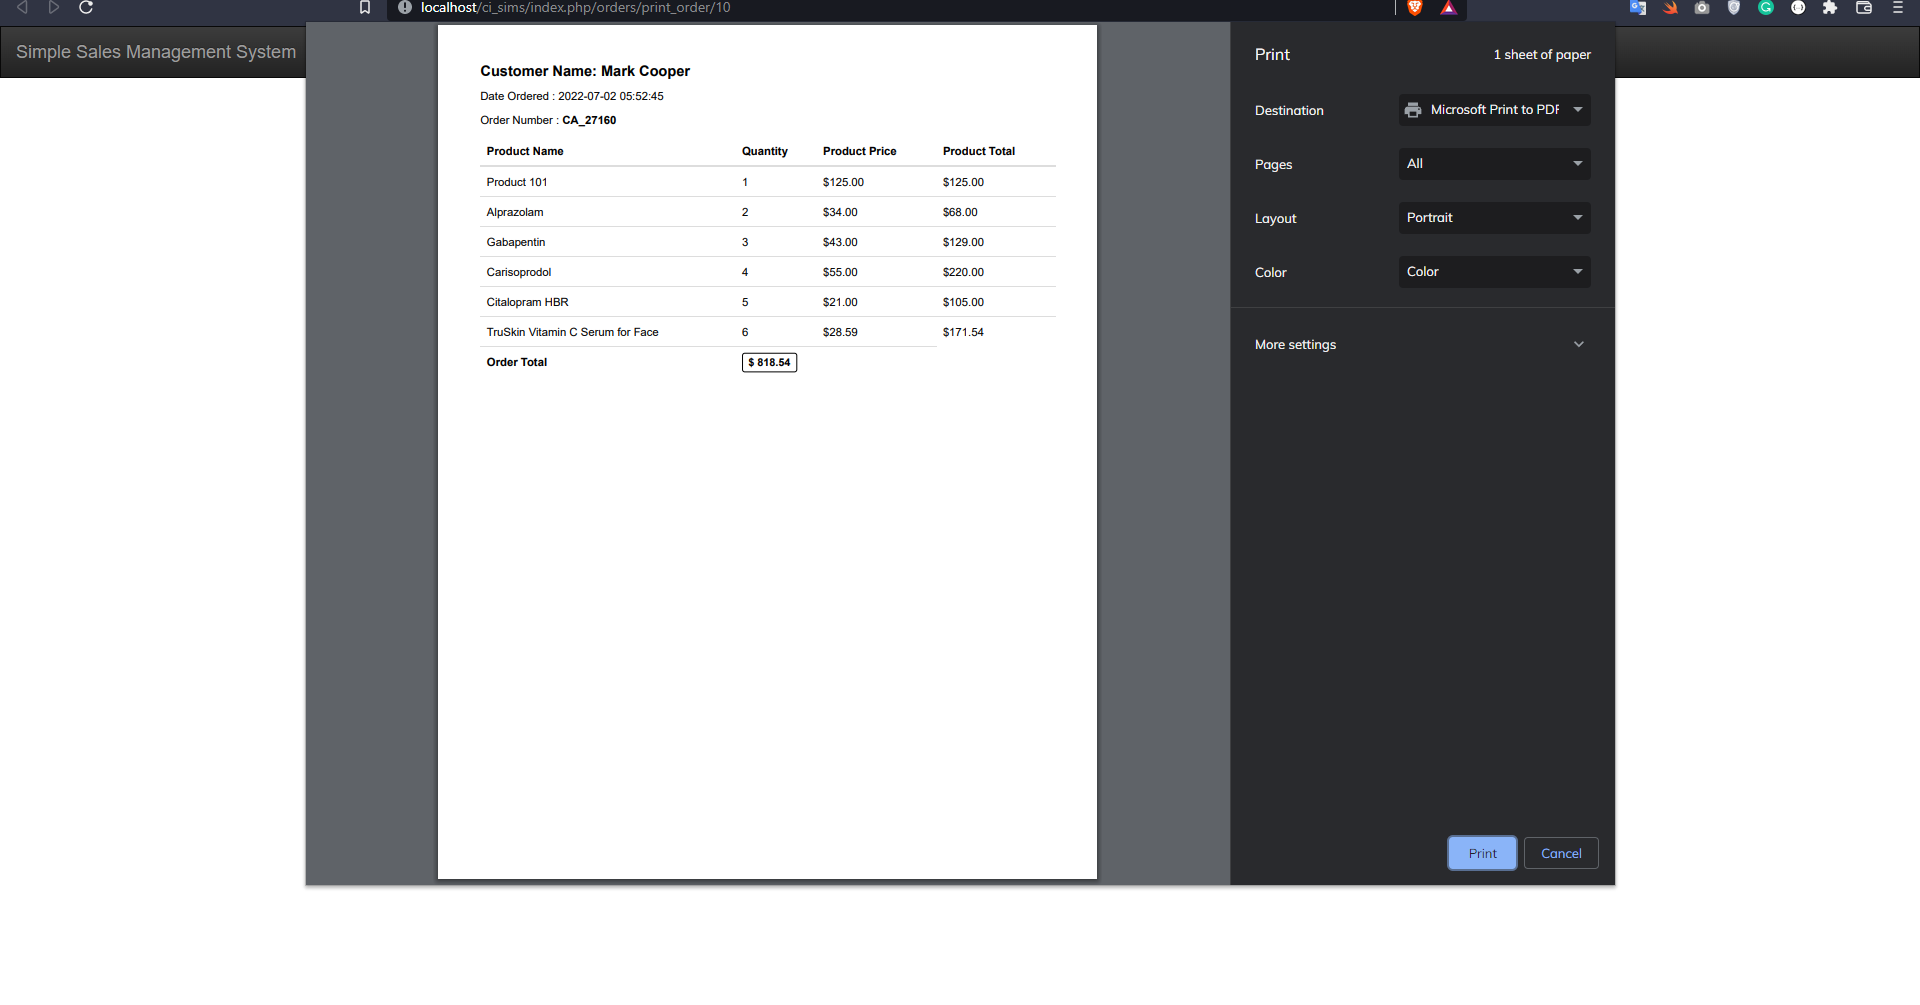
Task: Click $171.54 product total cell
Action: tap(963, 332)
